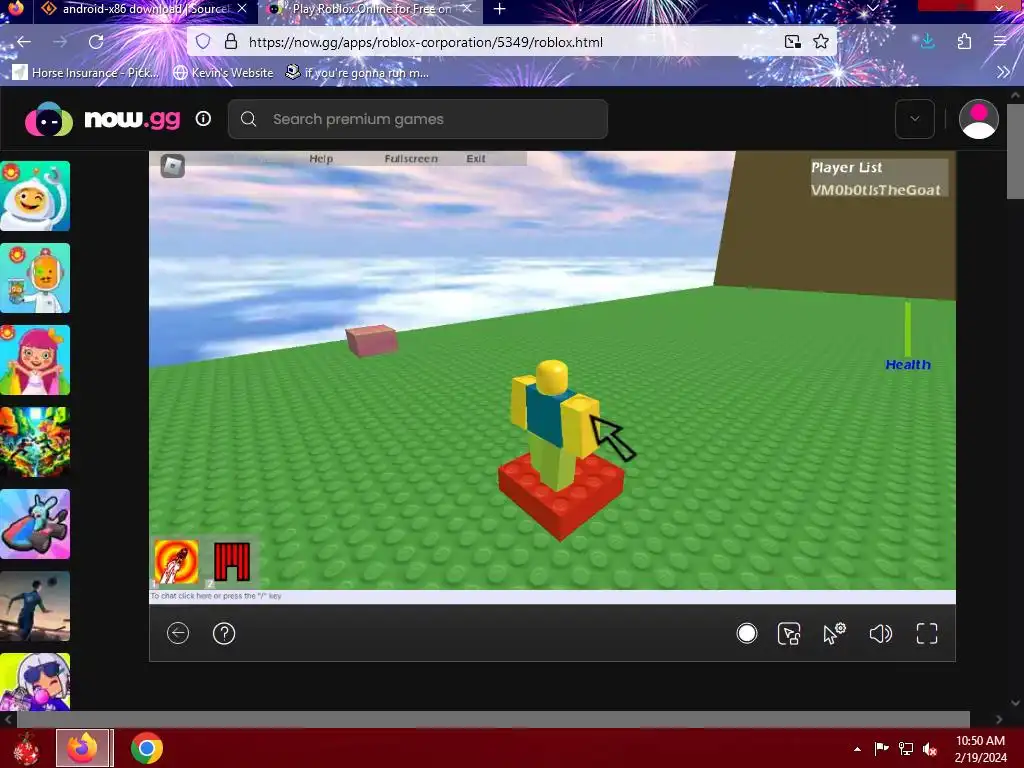Open the help question mark icon
This screenshot has height=768, width=1024.
(x=224, y=633)
